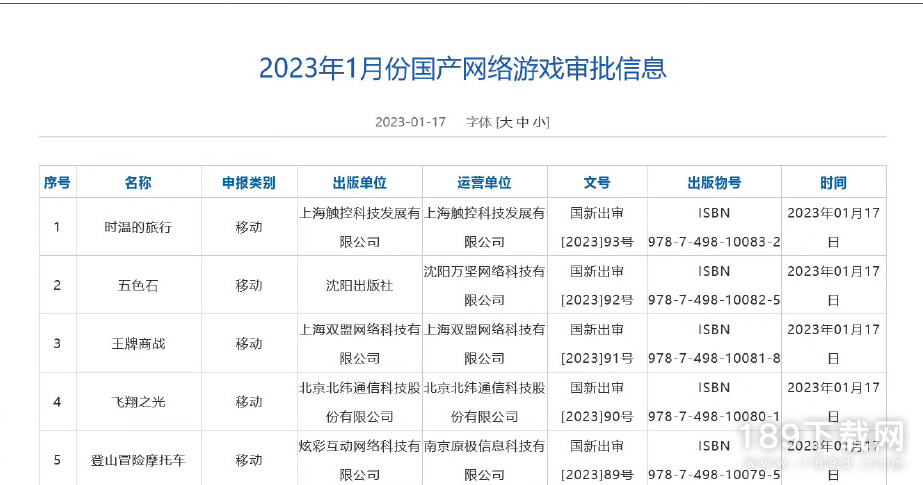The height and width of the screenshot is (485, 923).
Task: Click 上海双盟网络科技有限公司 in 出版单位 column
Action: point(360,344)
